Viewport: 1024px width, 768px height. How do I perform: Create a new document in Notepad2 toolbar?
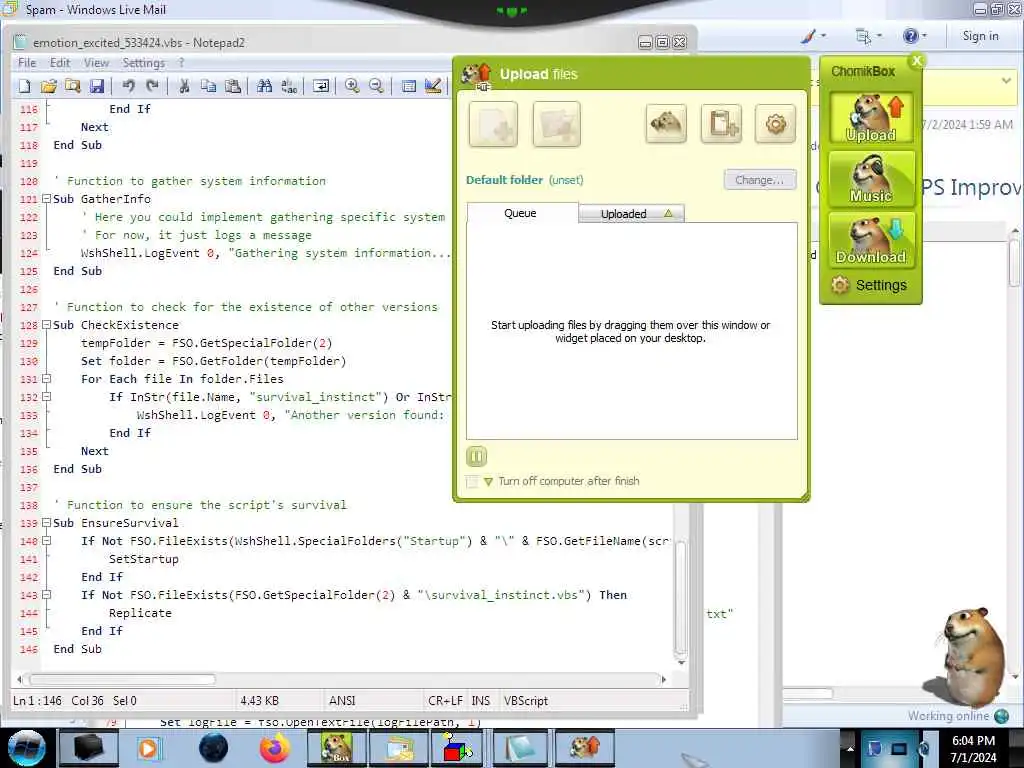coord(25,86)
